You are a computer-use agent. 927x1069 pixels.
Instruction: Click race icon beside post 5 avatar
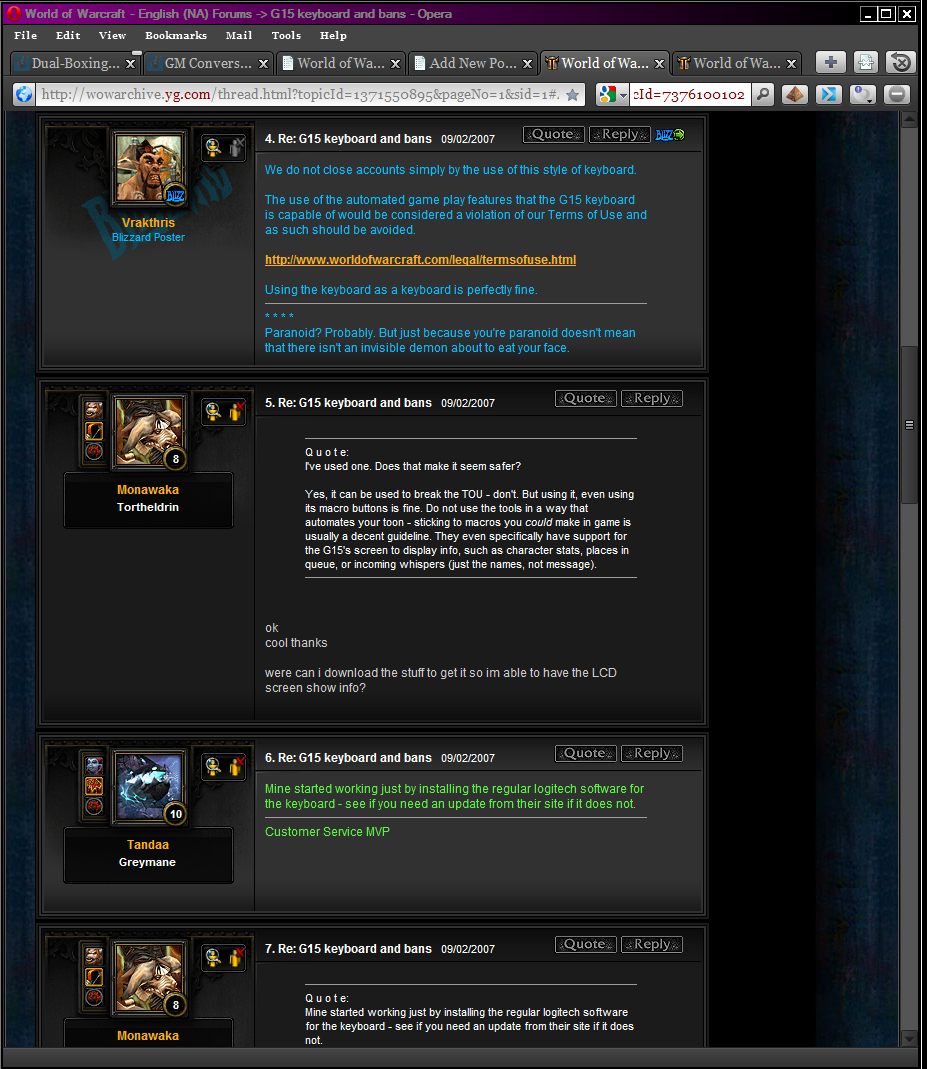94,410
